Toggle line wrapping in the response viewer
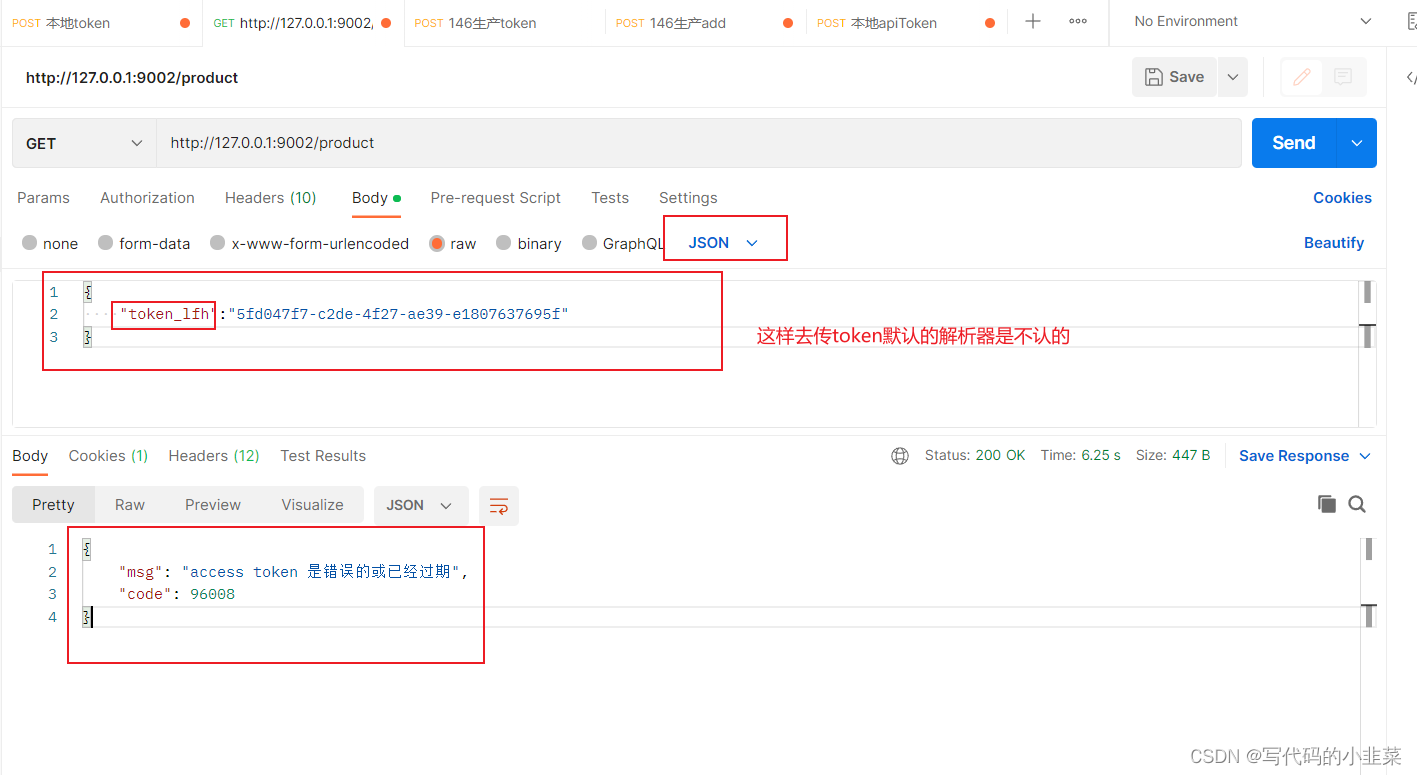1417x775 pixels. click(498, 505)
